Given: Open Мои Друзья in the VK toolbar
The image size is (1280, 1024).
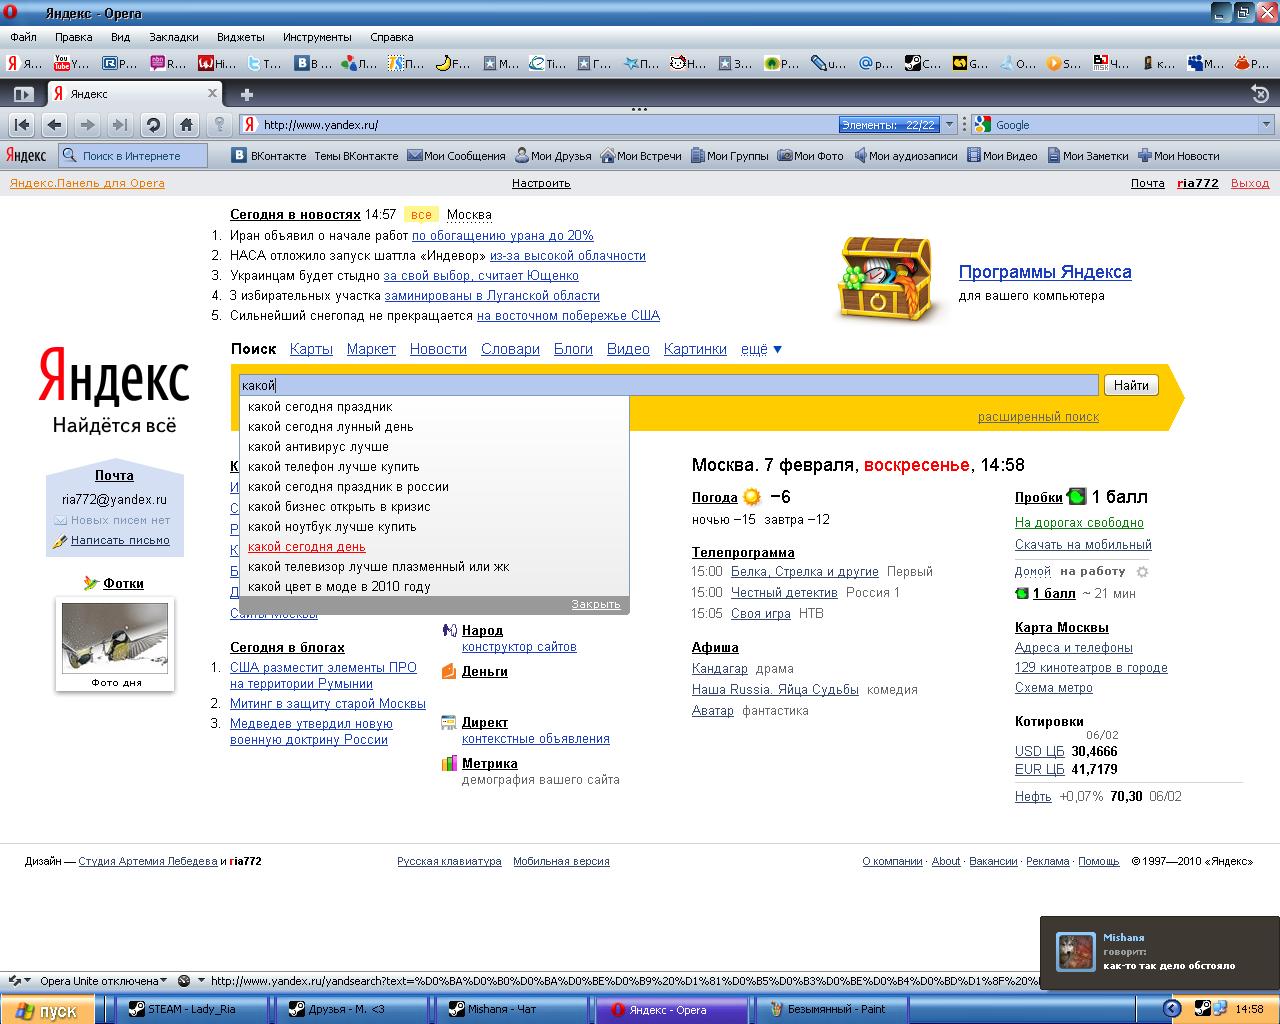Looking at the screenshot, I should [x=553, y=155].
